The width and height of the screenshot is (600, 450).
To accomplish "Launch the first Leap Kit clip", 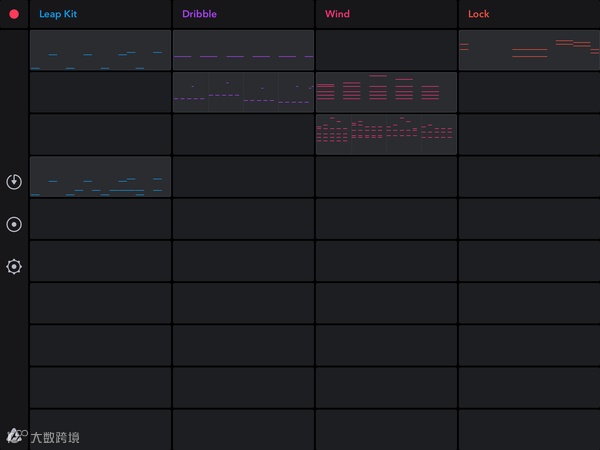I will pyautogui.click(x=100, y=50).
